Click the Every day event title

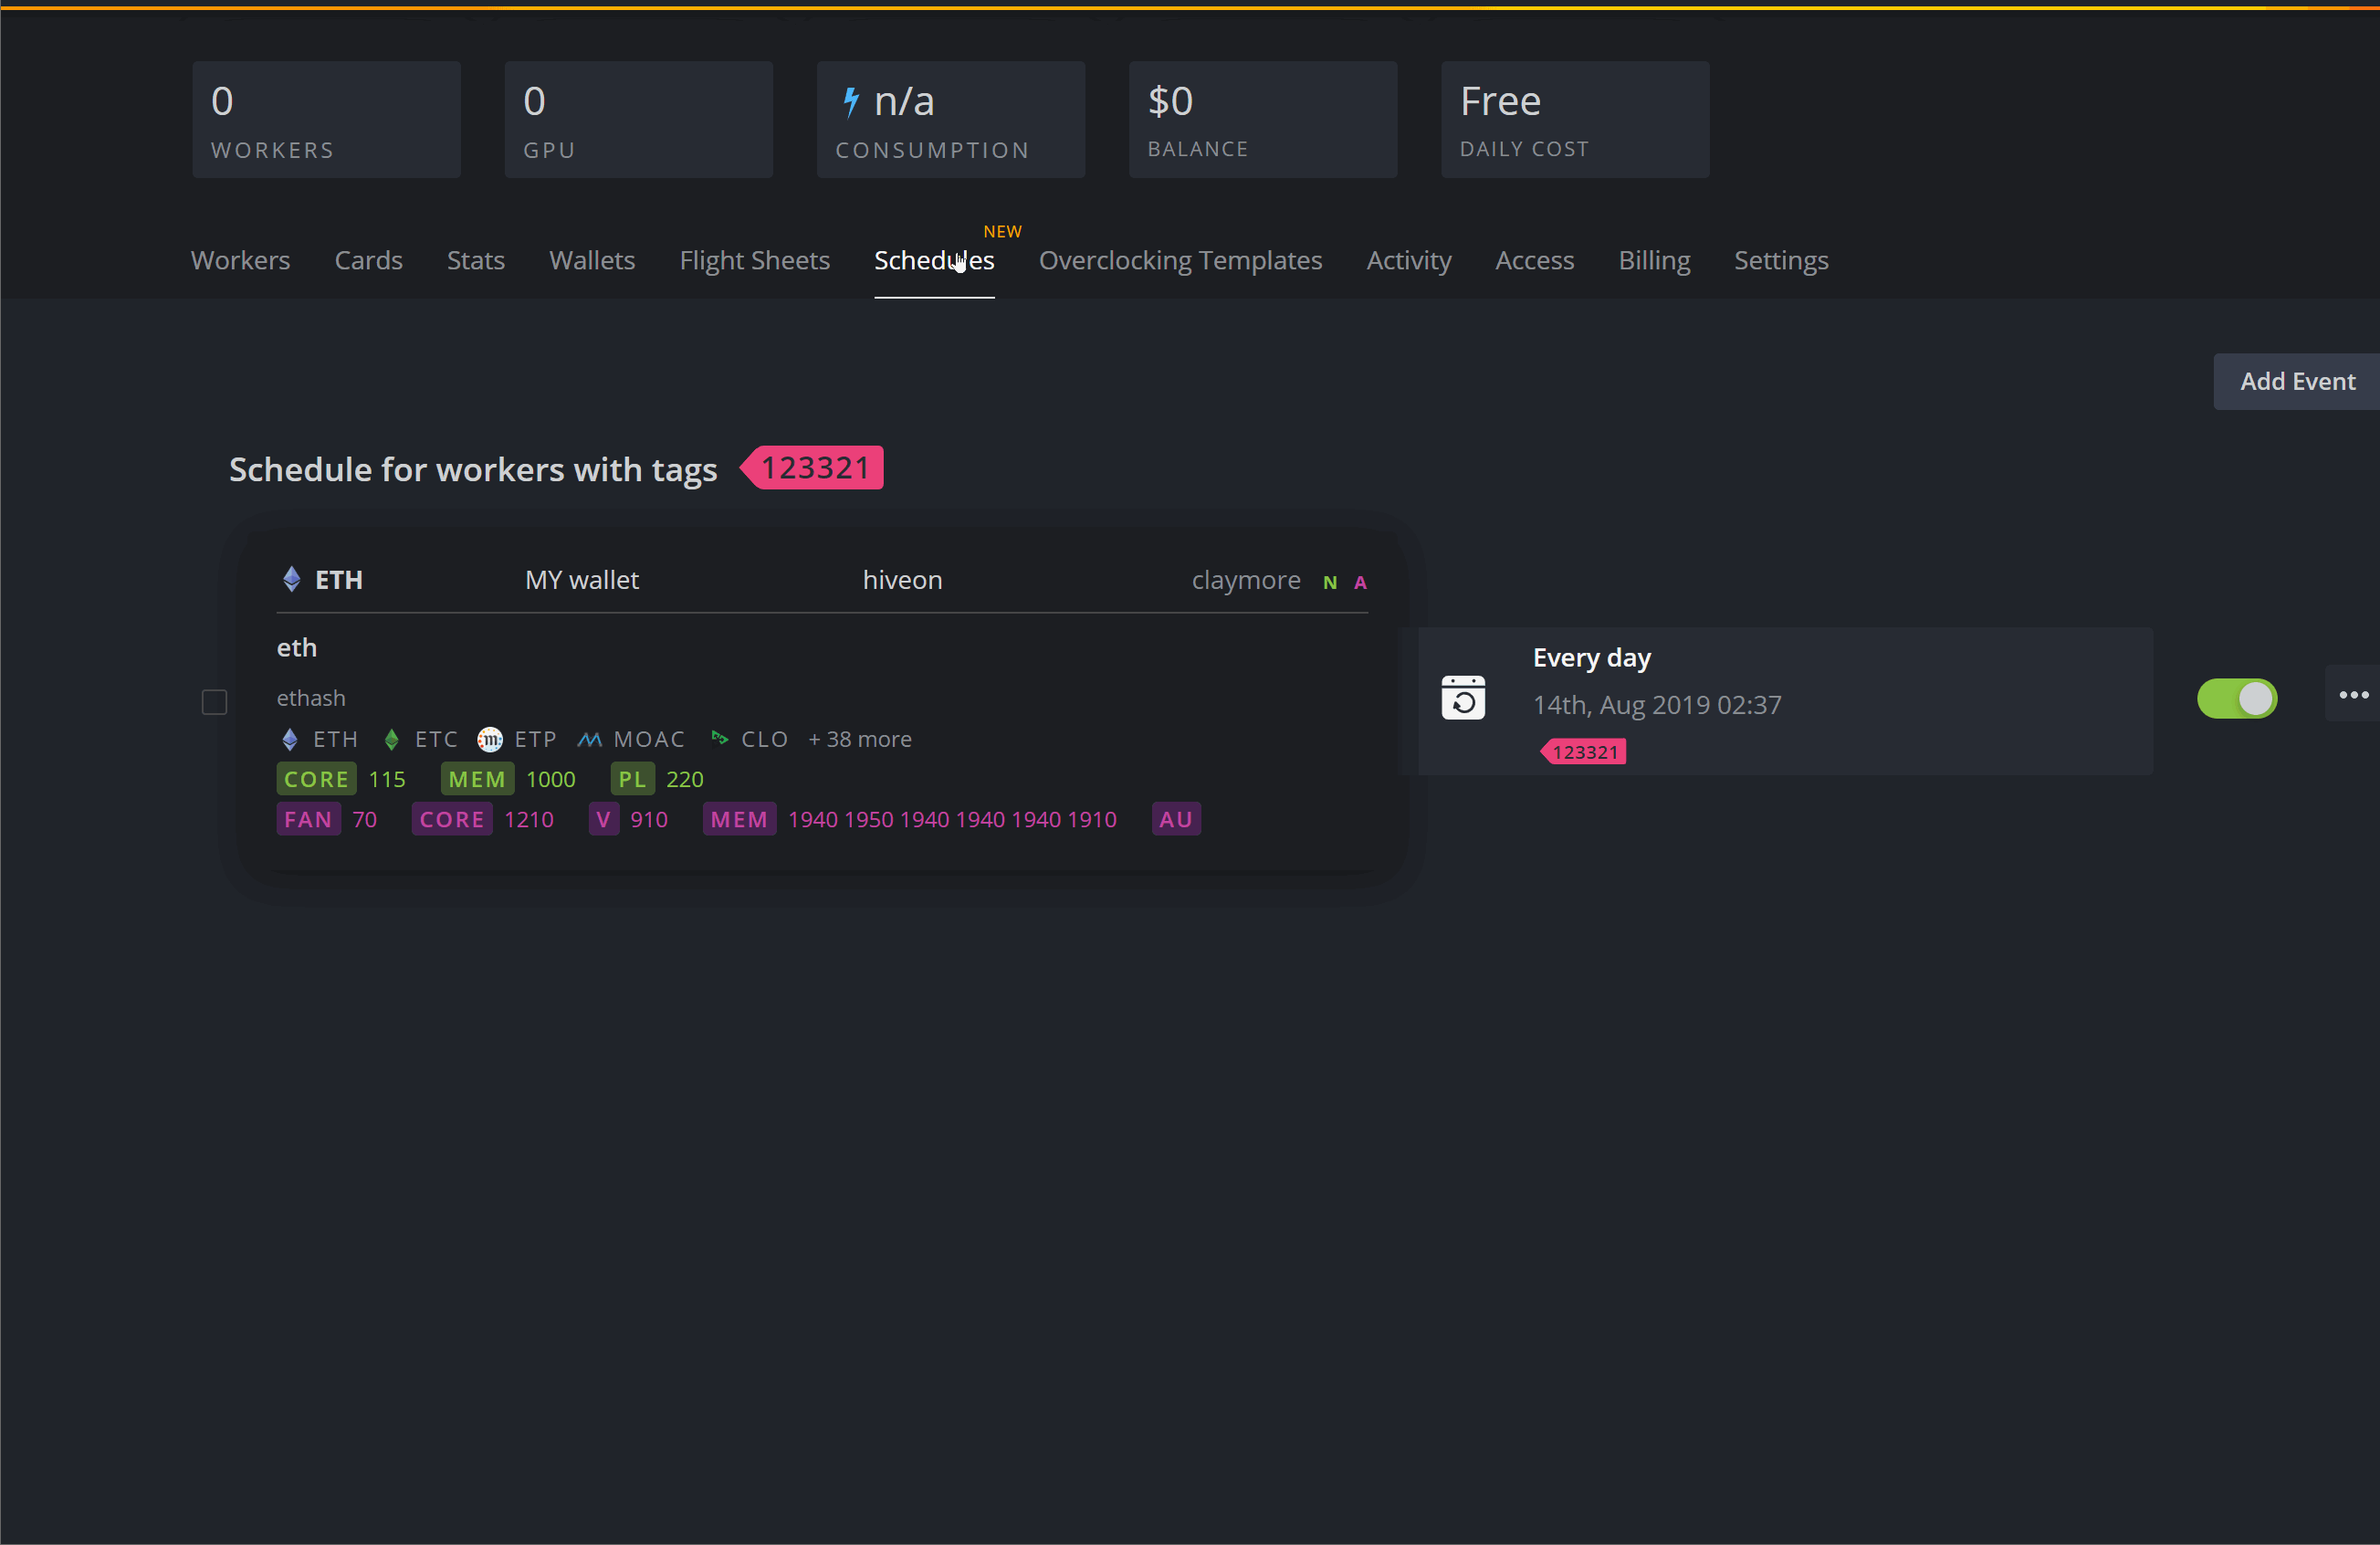pyautogui.click(x=1591, y=657)
